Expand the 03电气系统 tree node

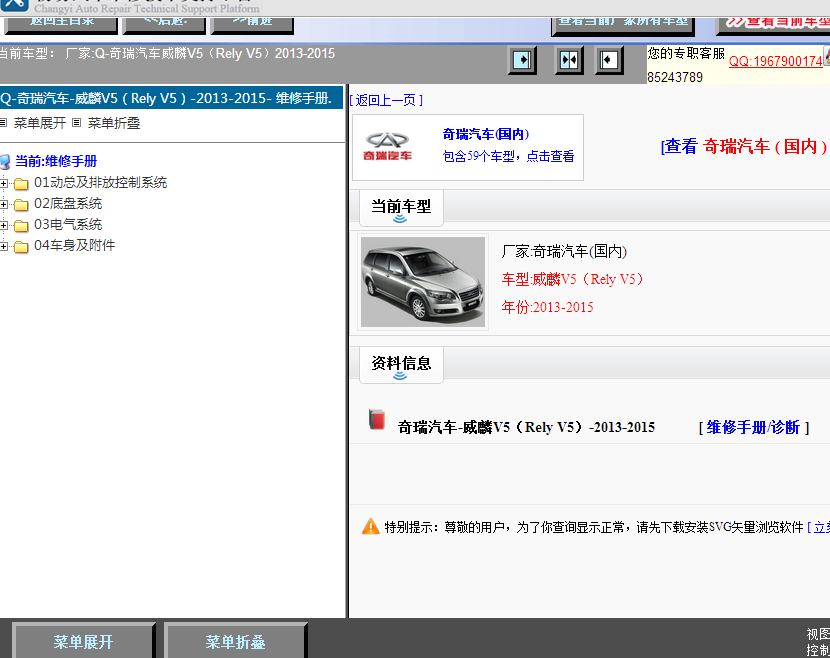(x=4, y=226)
